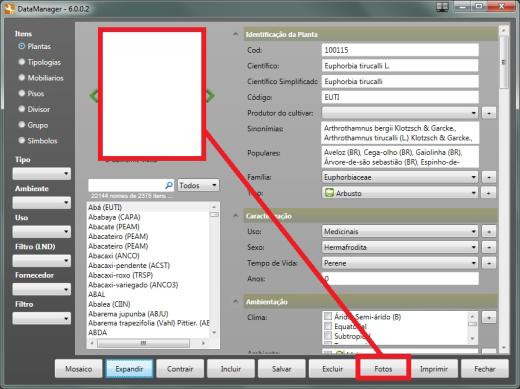The image size is (520, 389).
Task: Select Abacate (PEAM) in plant list
Action: pyautogui.click(x=114, y=227)
